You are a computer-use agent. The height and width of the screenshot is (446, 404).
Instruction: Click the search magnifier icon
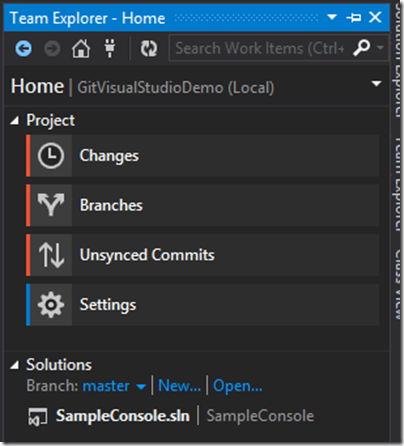coord(362,48)
